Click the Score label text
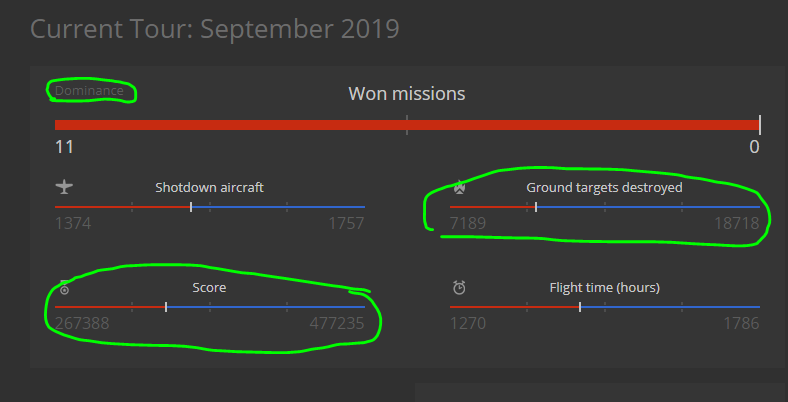The width and height of the screenshot is (788, 402). click(x=209, y=288)
